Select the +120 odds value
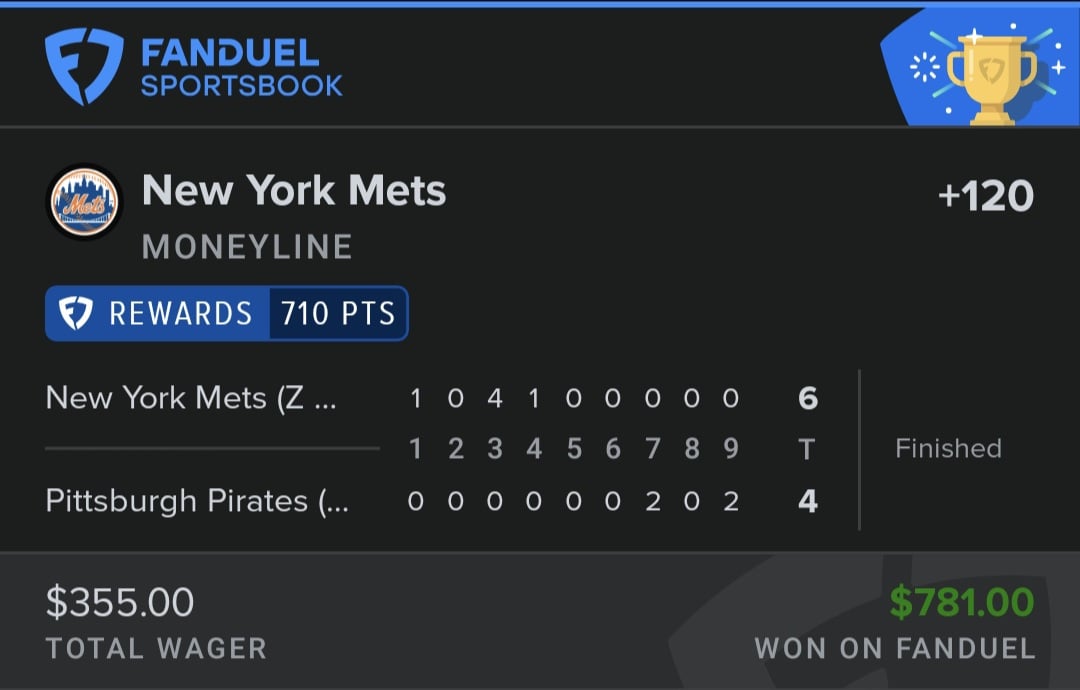 click(x=986, y=196)
